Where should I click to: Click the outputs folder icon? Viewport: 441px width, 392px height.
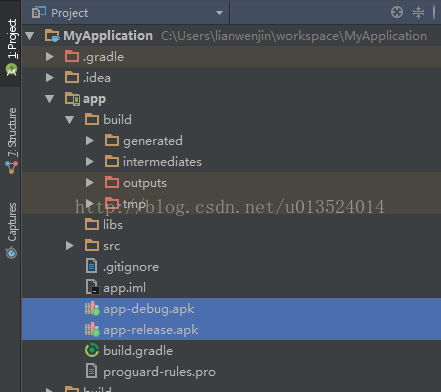[112, 182]
